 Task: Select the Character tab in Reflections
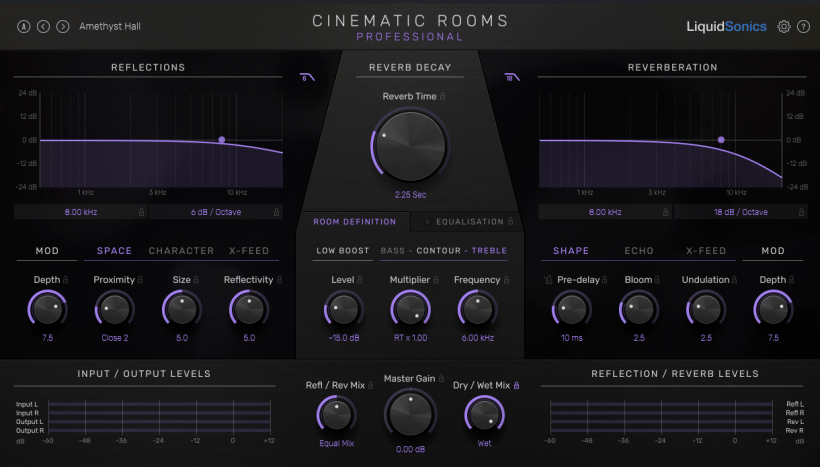[181, 251]
